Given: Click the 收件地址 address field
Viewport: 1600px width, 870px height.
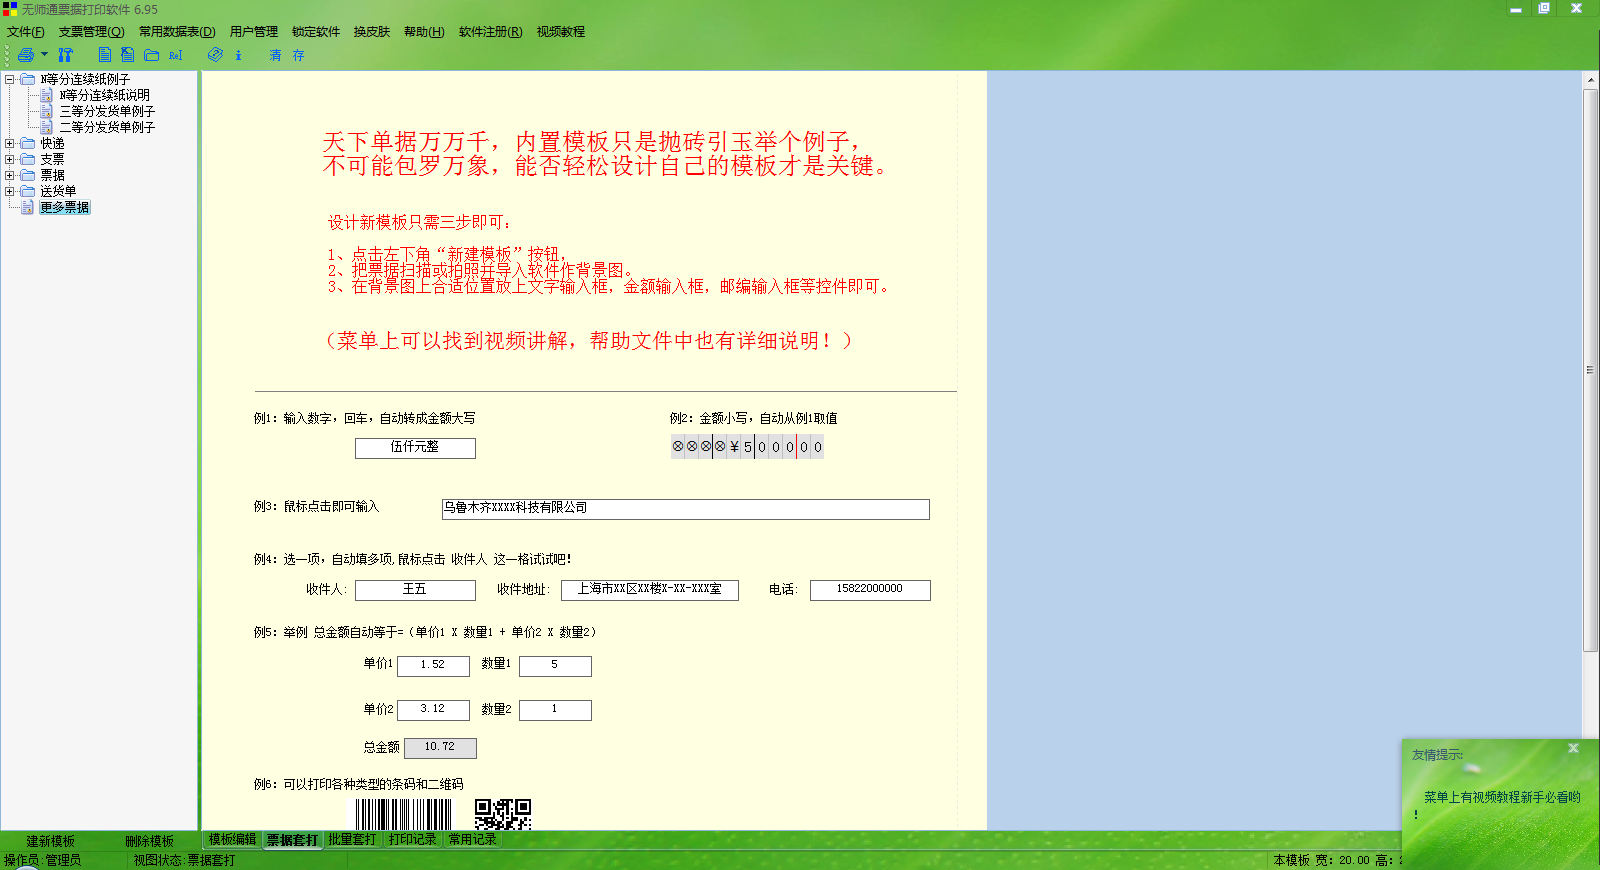Looking at the screenshot, I should pyautogui.click(x=650, y=590).
